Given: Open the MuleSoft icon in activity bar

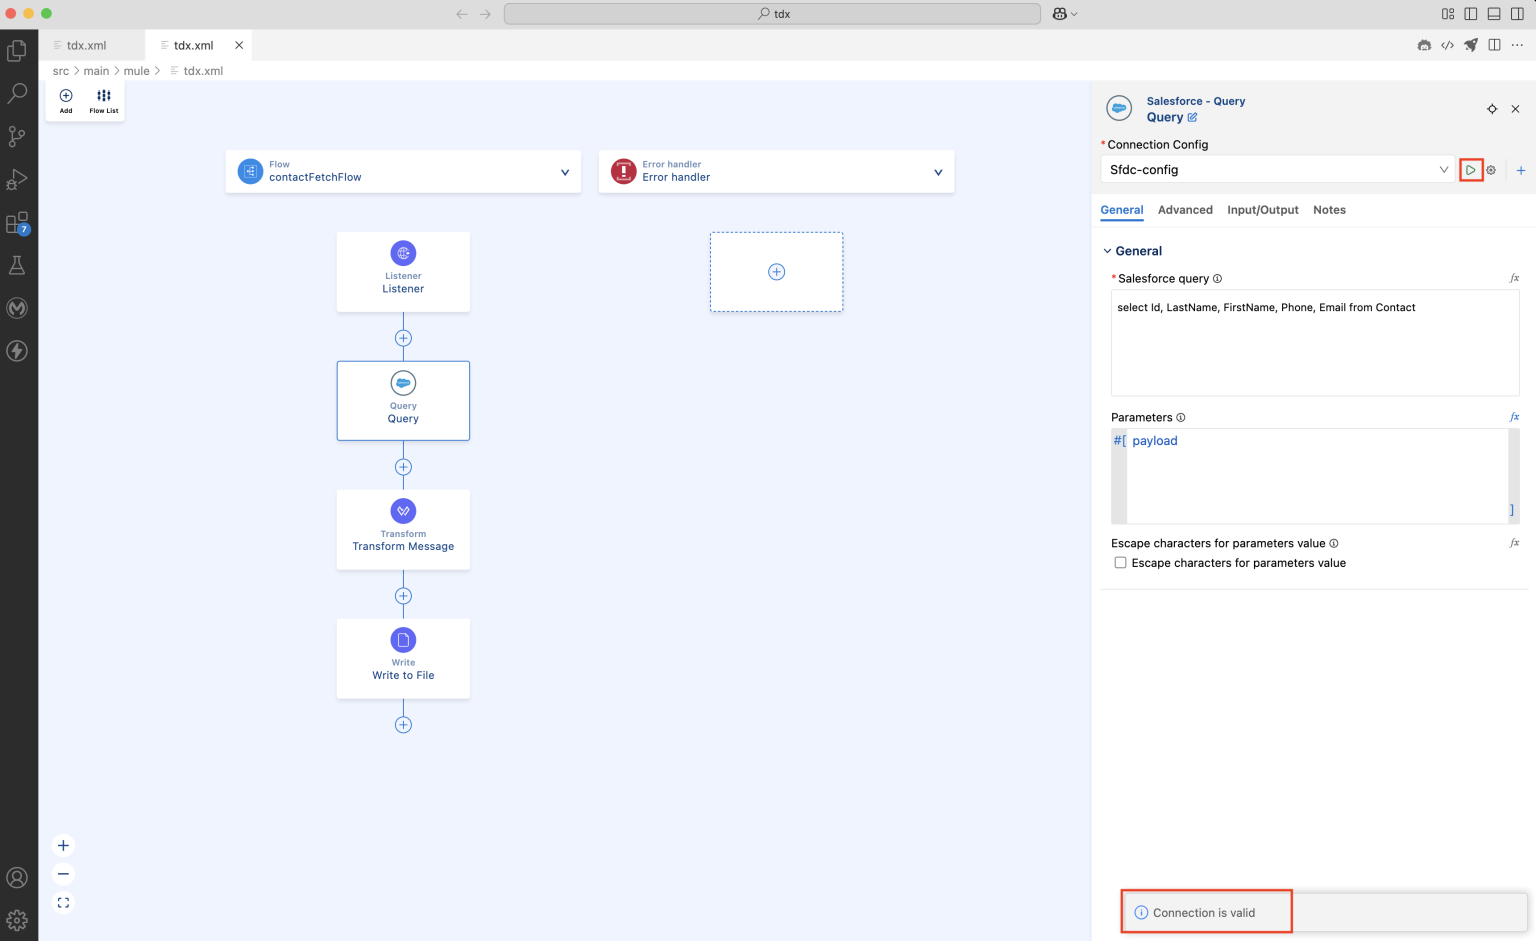Looking at the screenshot, I should (x=17, y=308).
